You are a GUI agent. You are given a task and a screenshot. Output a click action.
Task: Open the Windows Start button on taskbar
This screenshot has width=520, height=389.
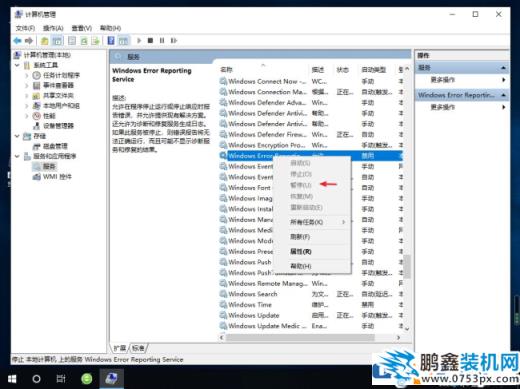(x=12, y=379)
